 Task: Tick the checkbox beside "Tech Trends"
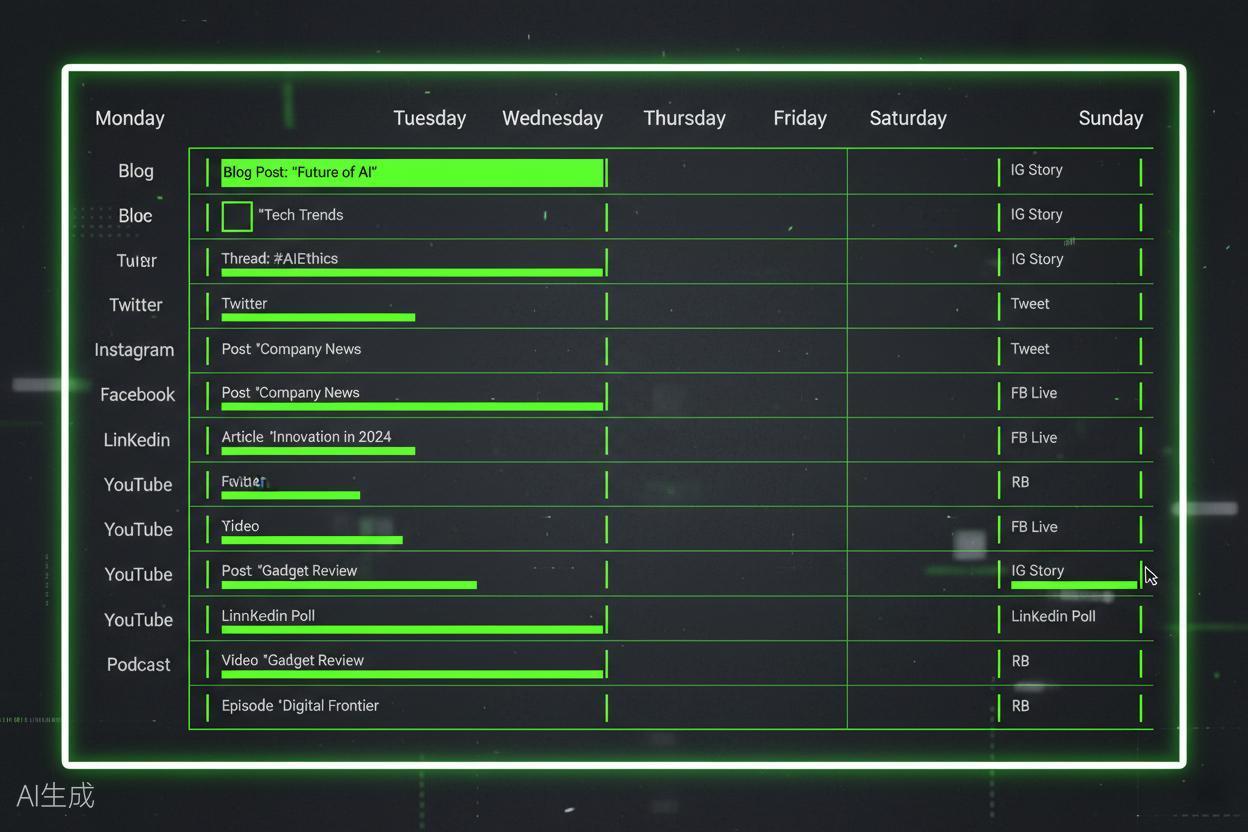click(237, 216)
